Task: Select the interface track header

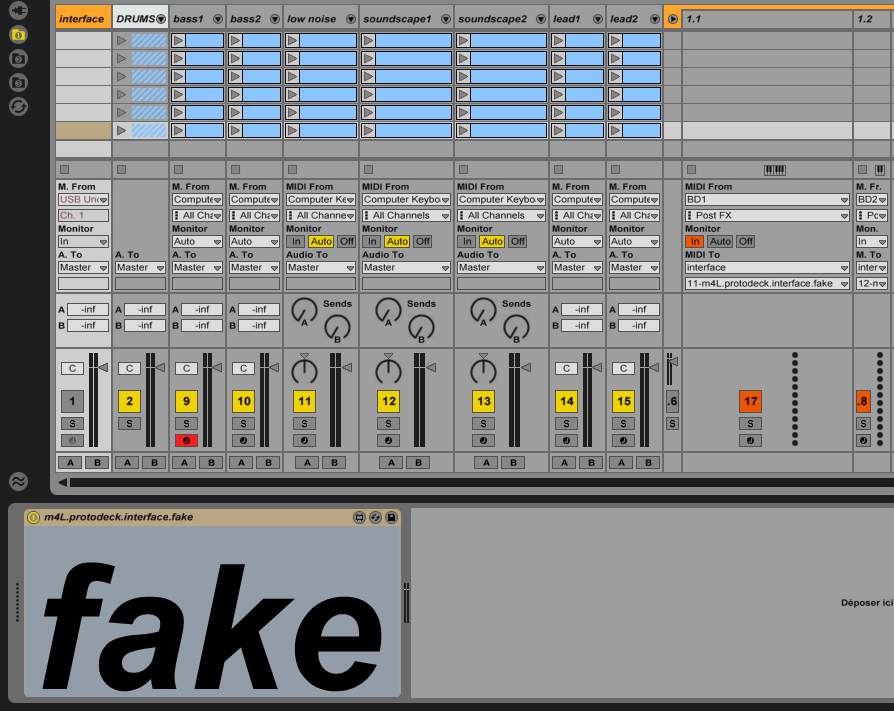Action: coord(82,19)
